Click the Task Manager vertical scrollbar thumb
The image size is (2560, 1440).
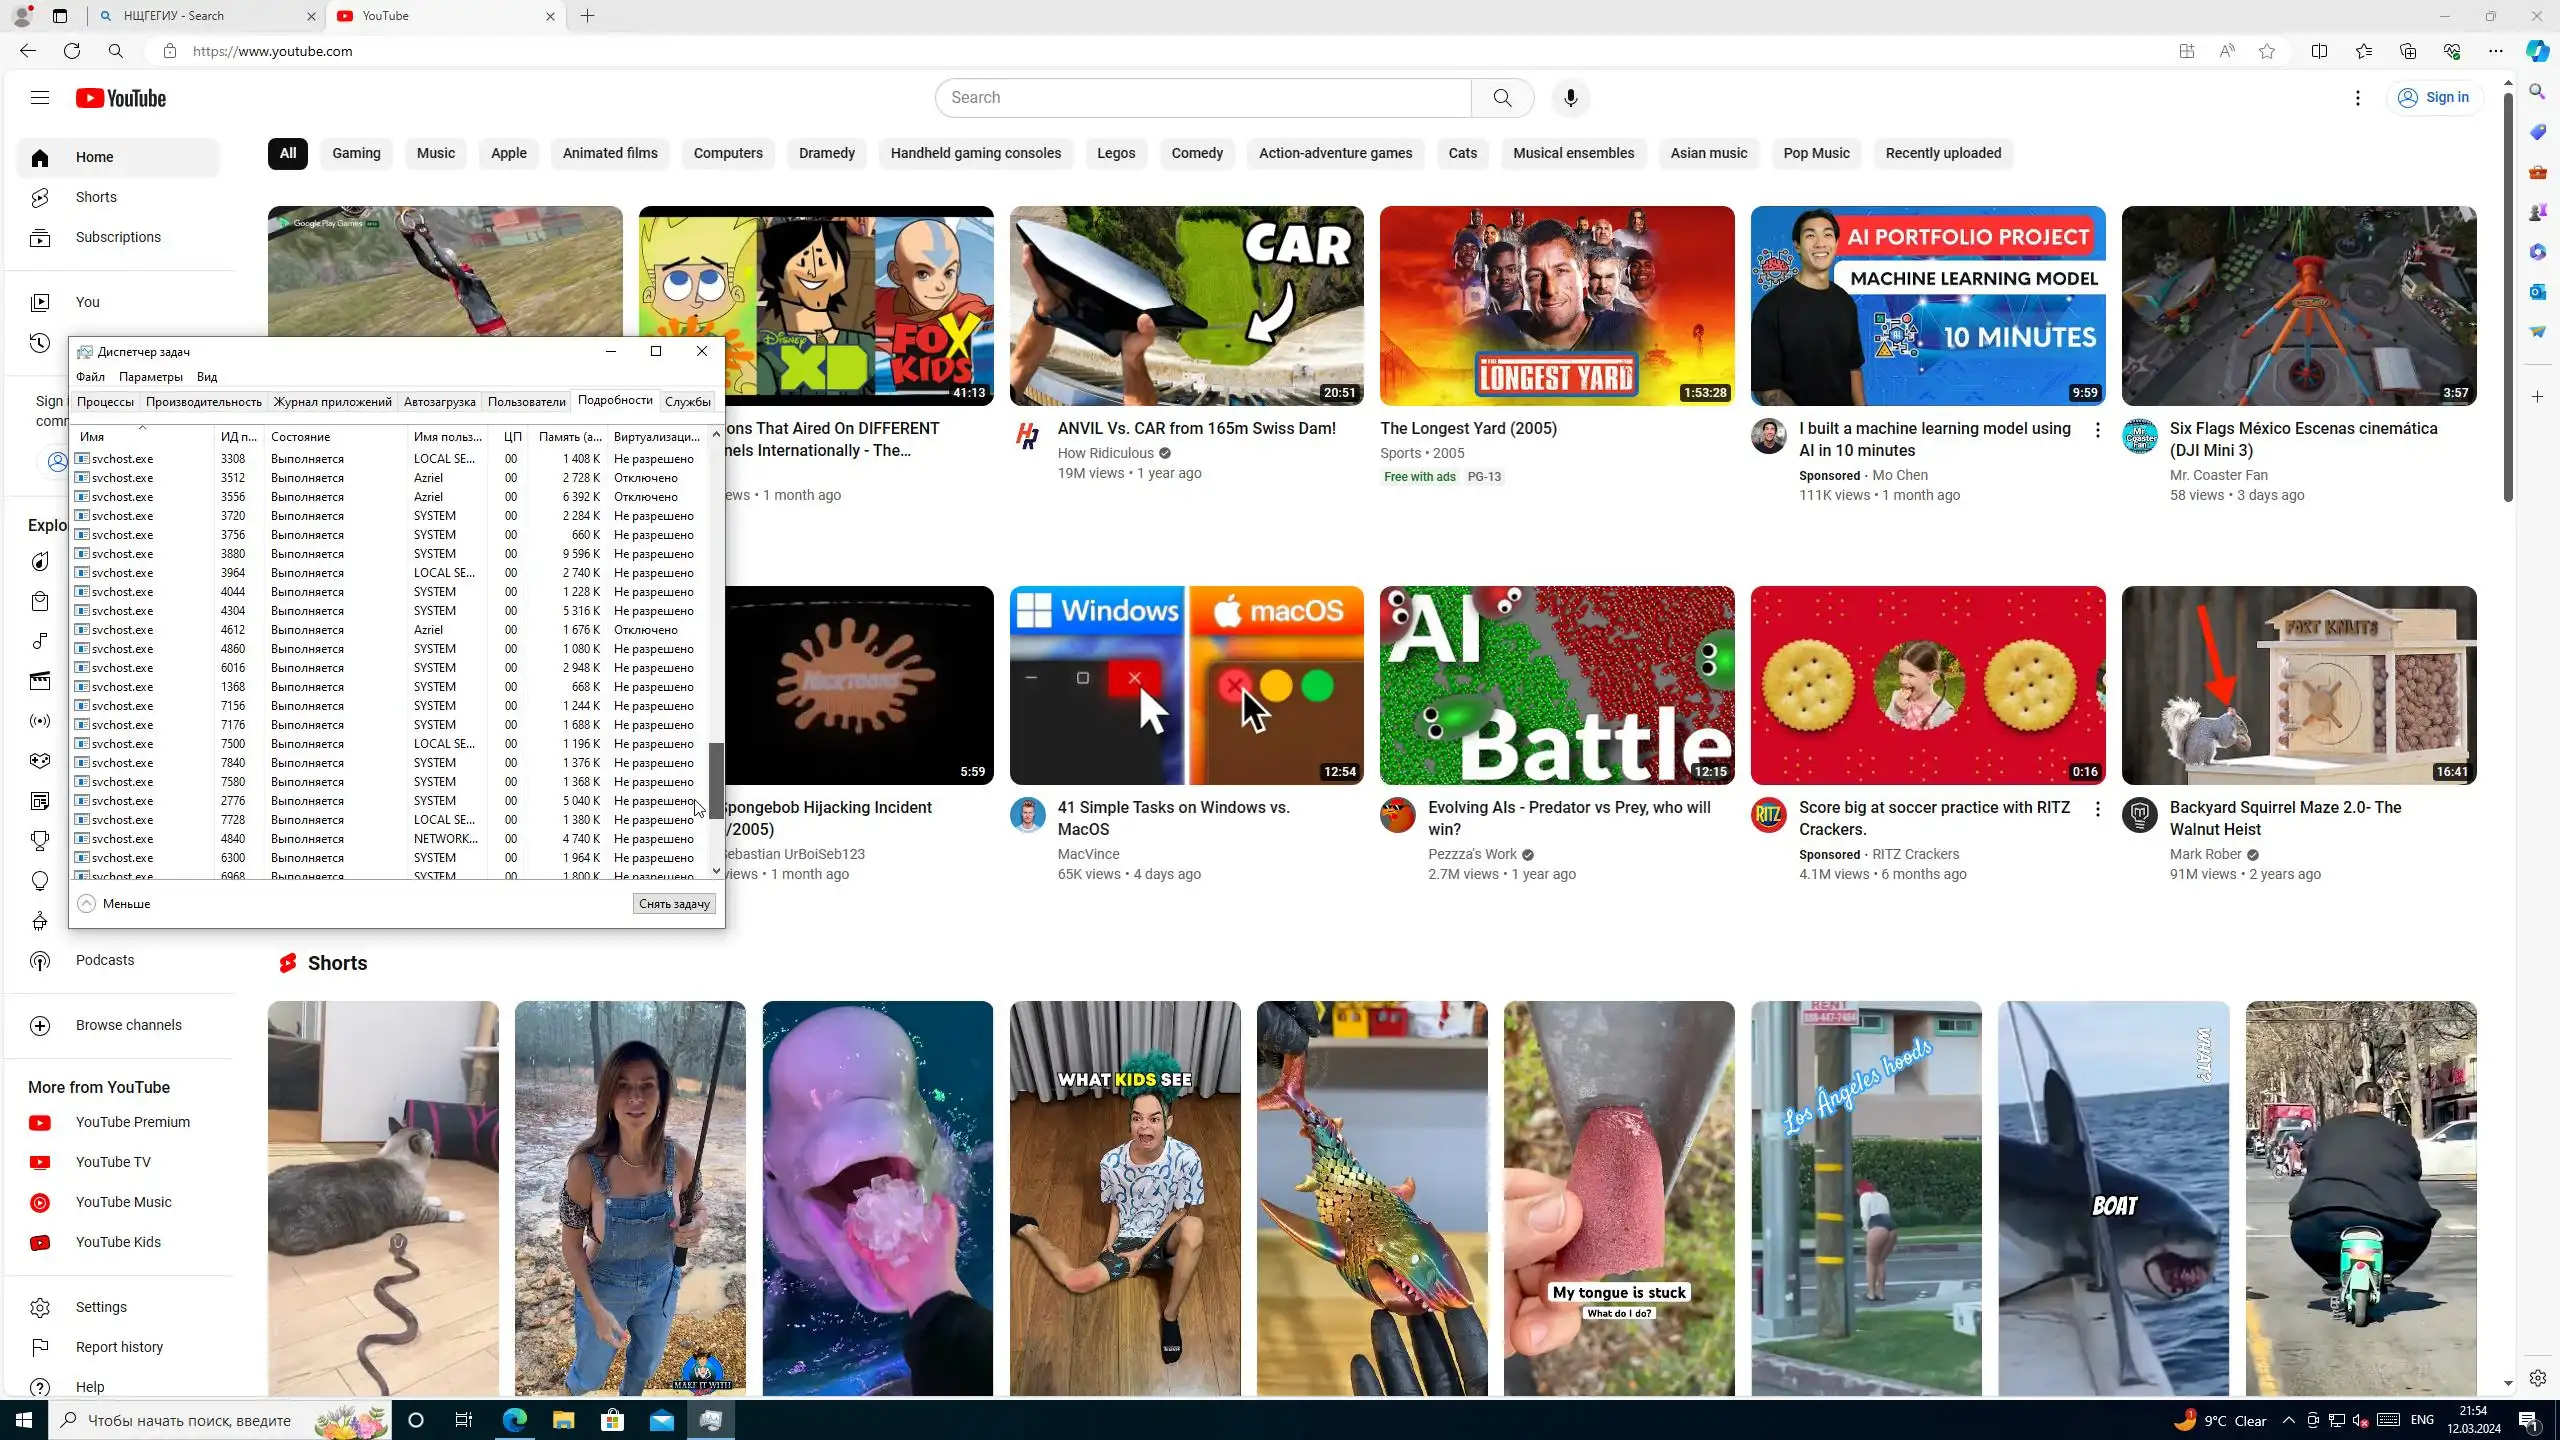[x=716, y=781]
